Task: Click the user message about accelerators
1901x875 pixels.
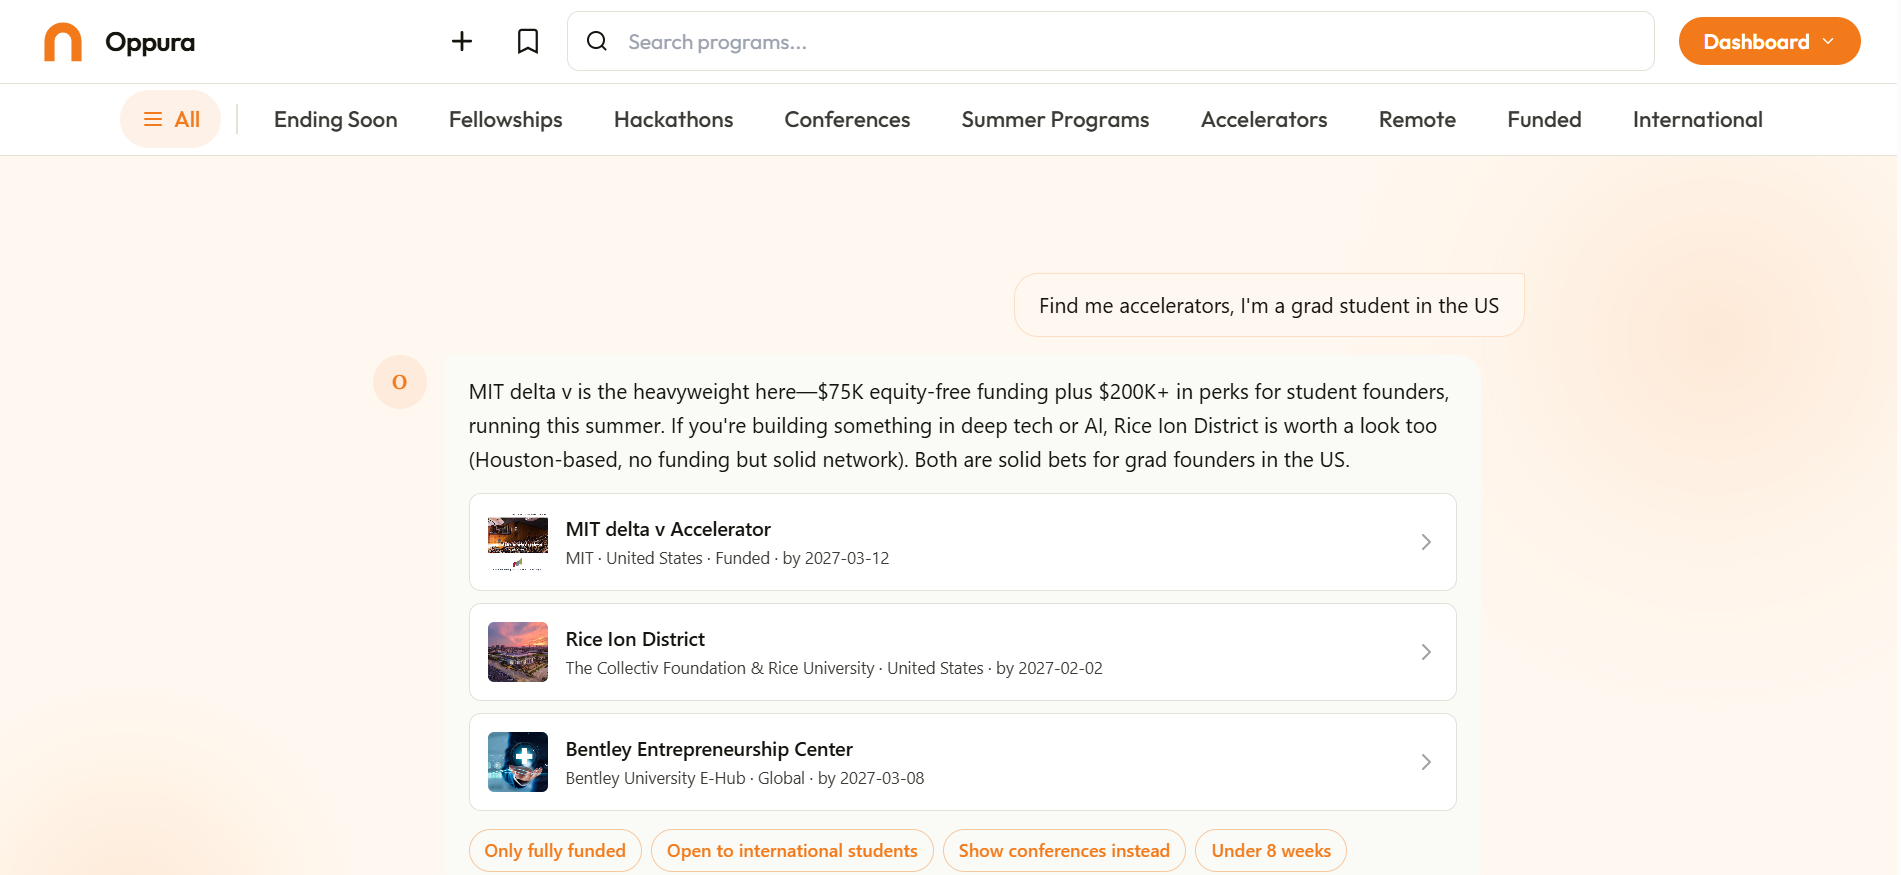Action: click(1269, 305)
